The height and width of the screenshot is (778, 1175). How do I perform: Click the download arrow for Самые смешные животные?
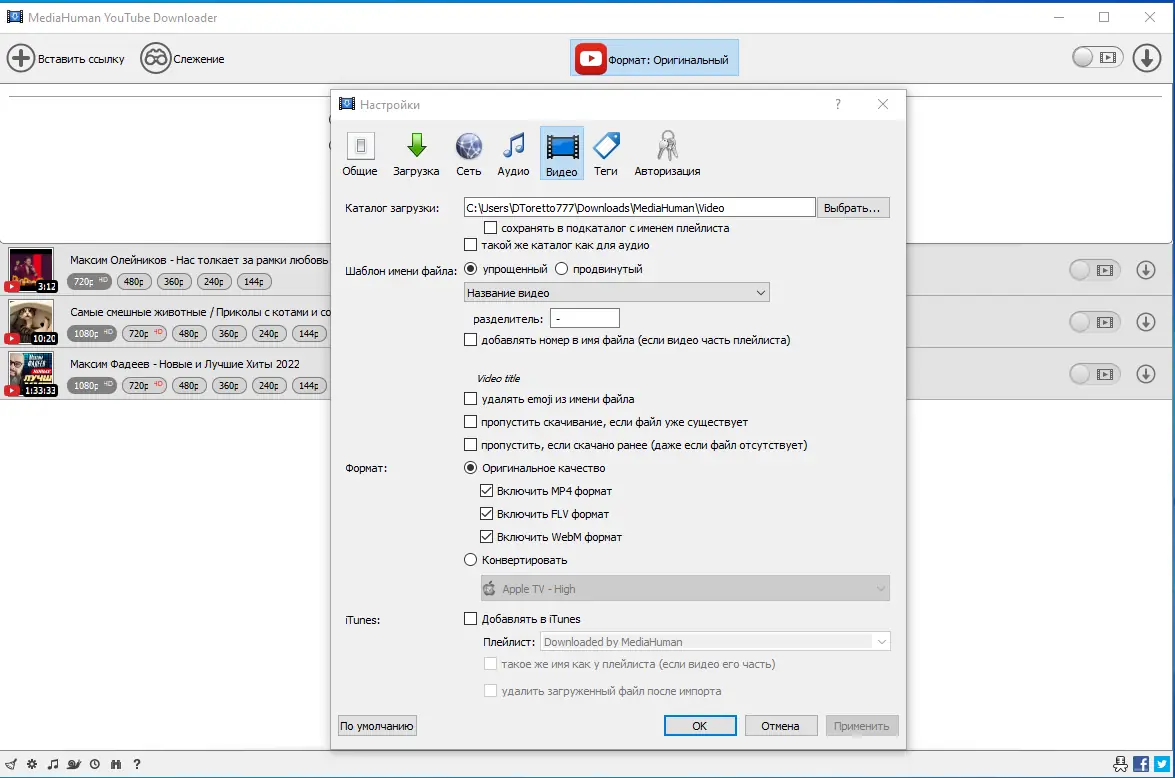(1146, 322)
